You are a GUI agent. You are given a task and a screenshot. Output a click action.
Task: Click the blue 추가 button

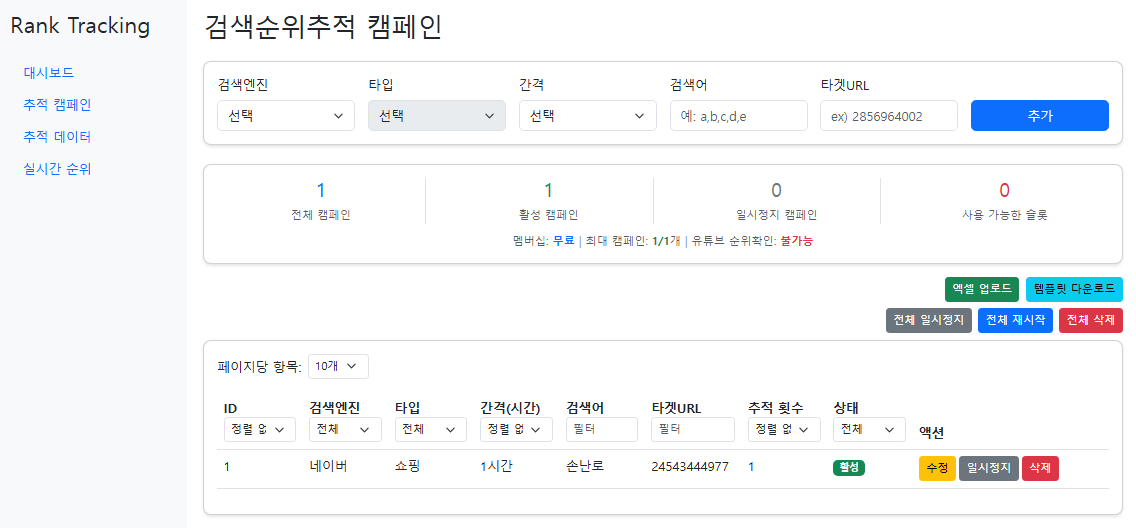1039,116
